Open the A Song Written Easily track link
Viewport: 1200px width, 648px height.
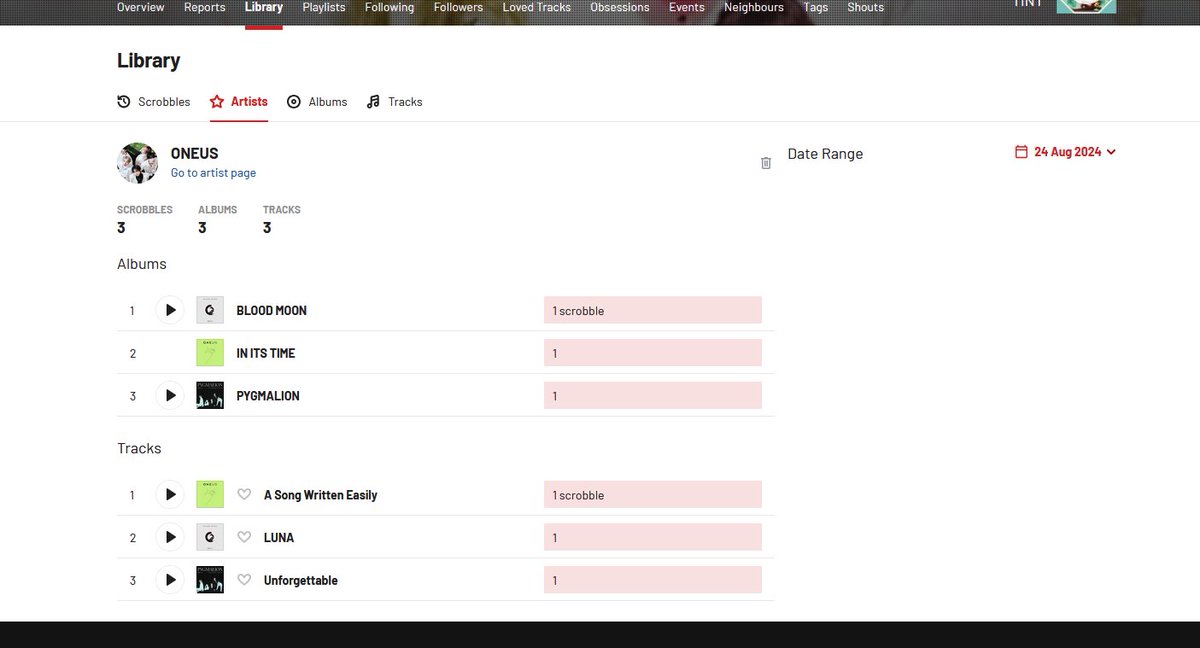[x=321, y=495]
